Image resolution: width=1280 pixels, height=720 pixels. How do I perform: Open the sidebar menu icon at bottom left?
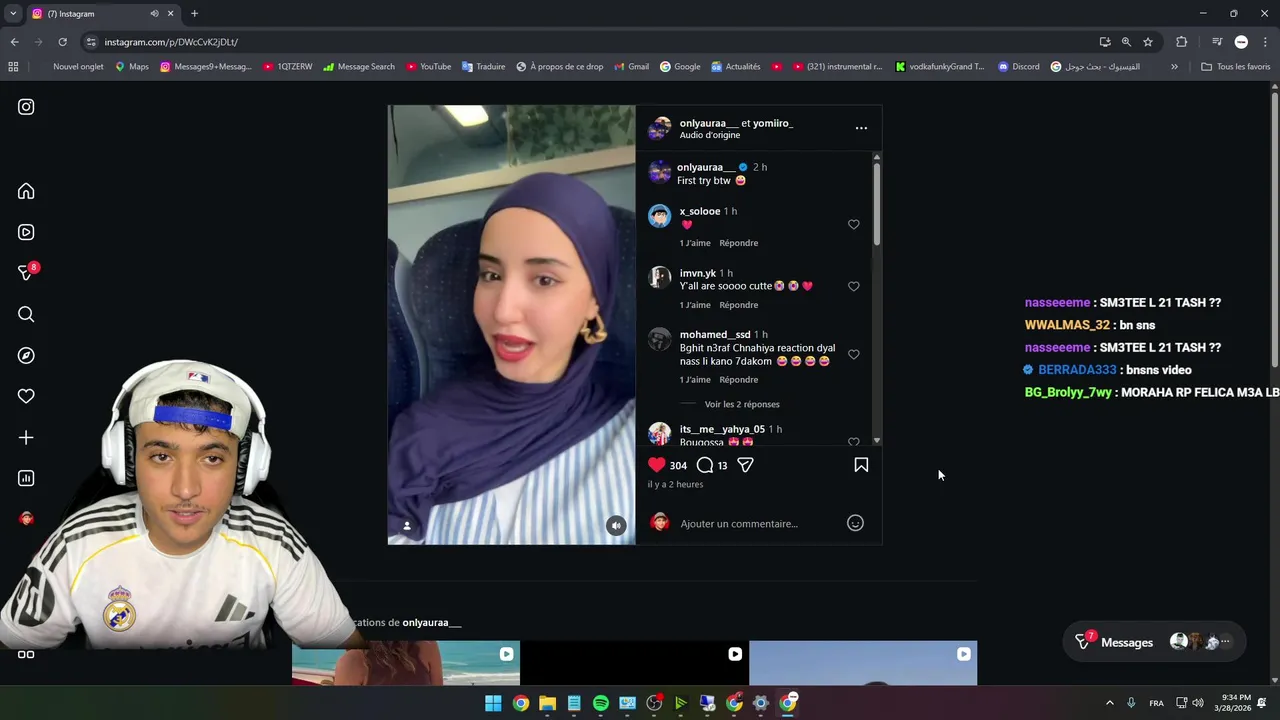coord(26,655)
